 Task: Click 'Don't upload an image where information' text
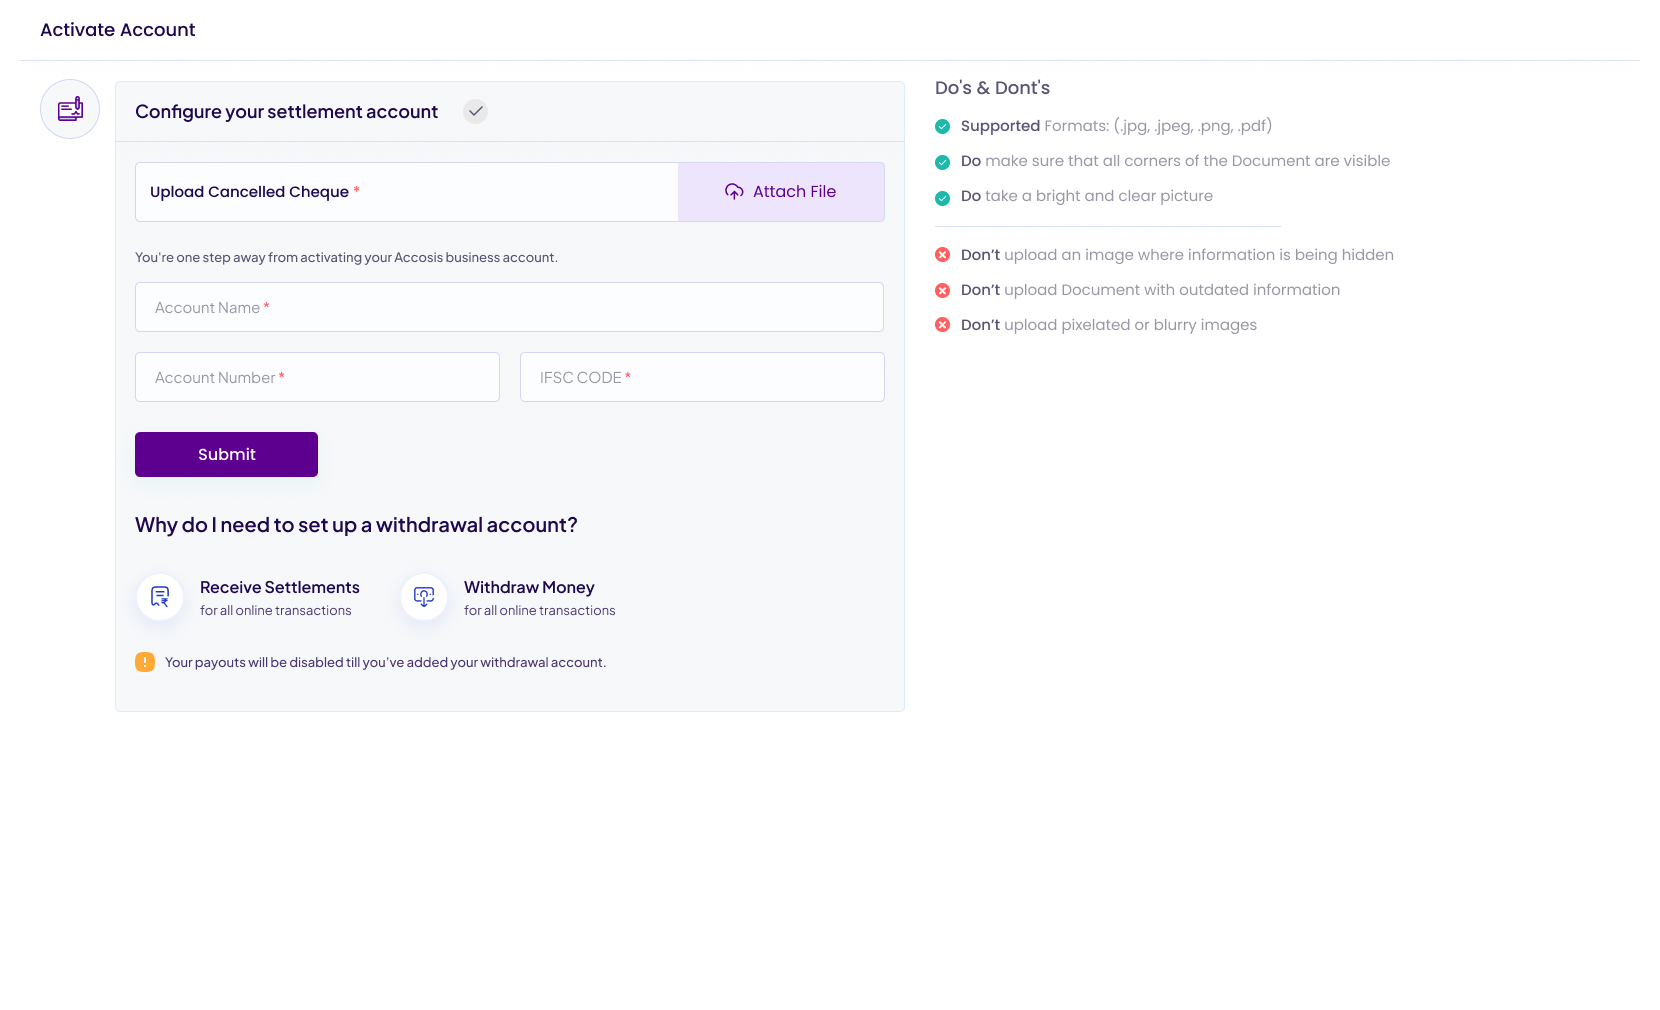[x=1177, y=255]
